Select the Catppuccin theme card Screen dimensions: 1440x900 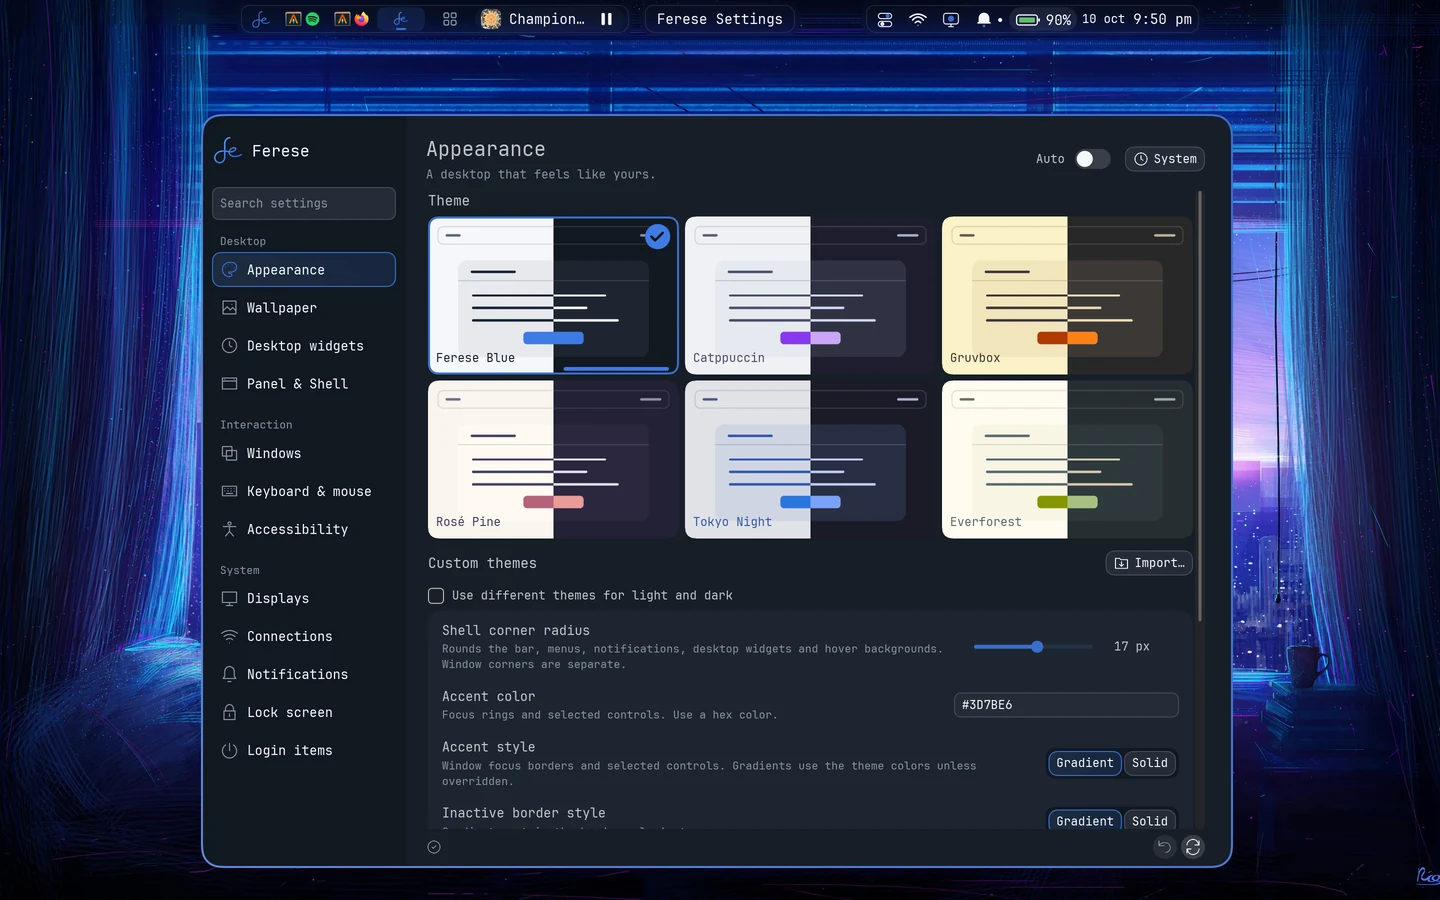809,296
